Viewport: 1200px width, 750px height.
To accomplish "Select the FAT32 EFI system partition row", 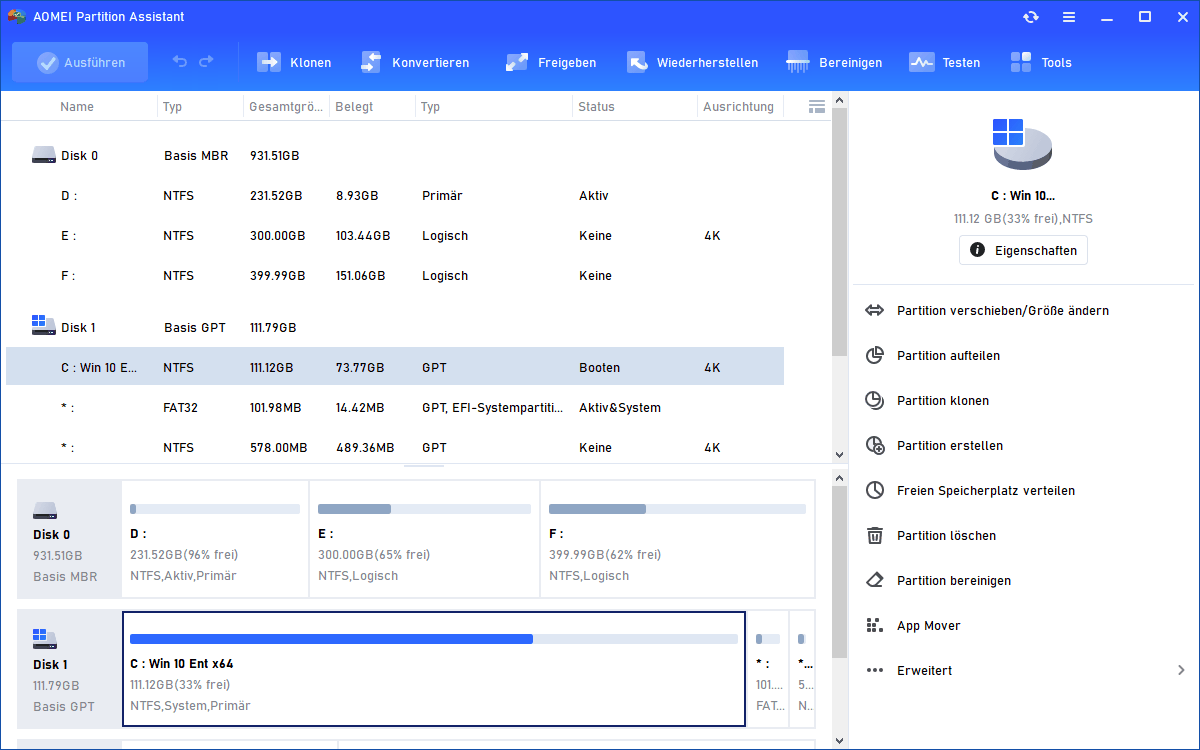I will (395, 407).
